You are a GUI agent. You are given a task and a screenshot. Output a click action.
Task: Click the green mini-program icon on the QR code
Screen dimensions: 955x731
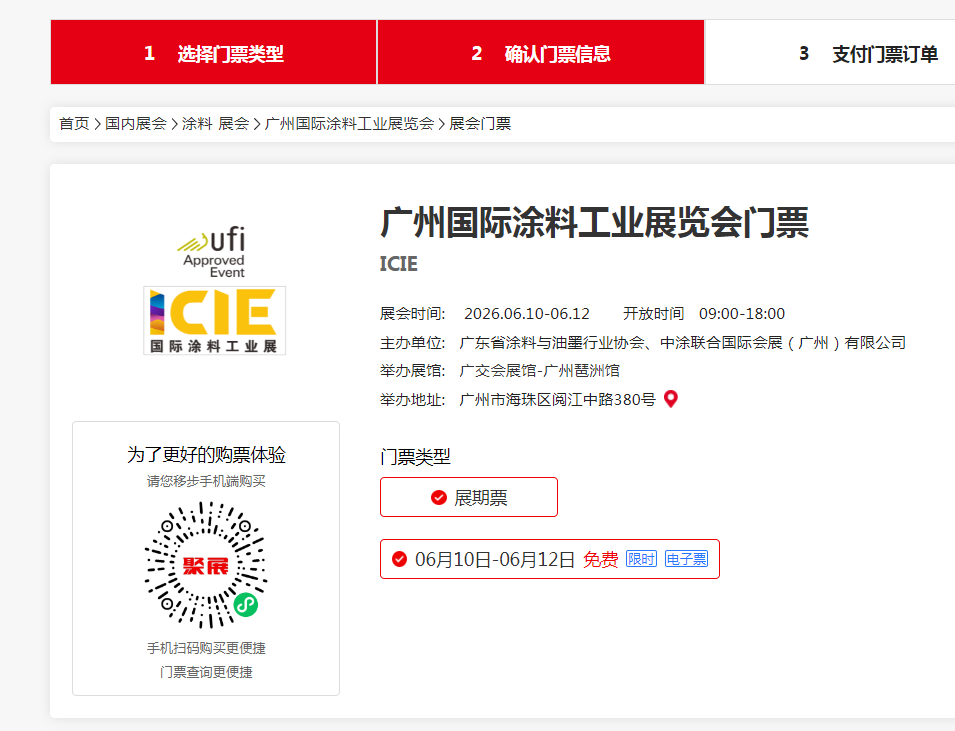click(245, 605)
